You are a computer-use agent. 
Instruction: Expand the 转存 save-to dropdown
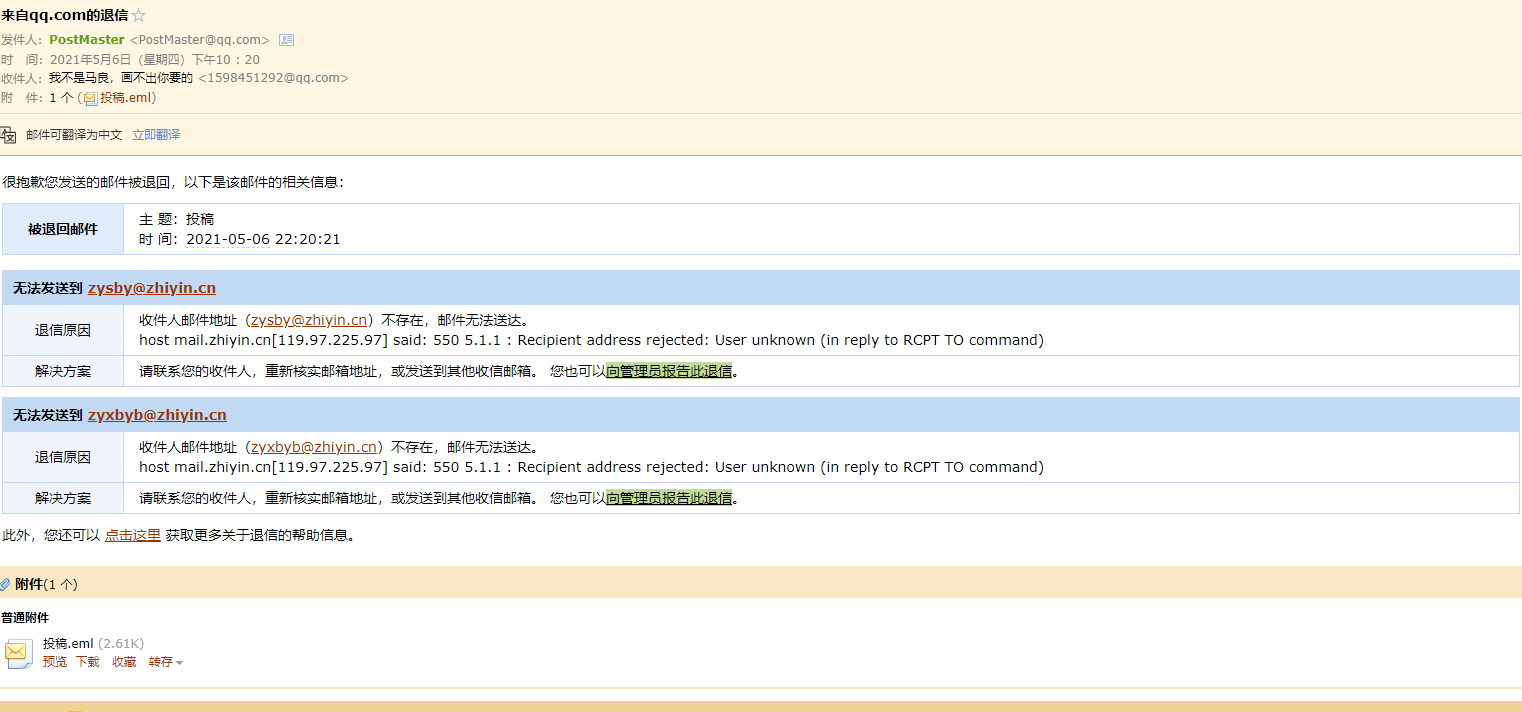(x=166, y=662)
